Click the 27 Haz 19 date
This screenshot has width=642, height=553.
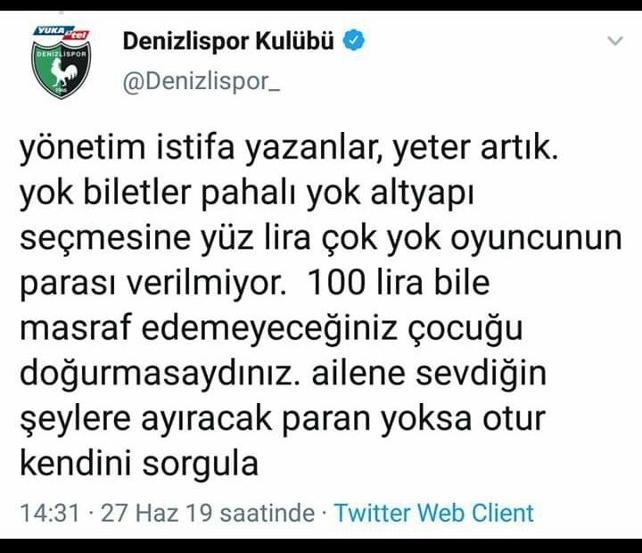156,513
